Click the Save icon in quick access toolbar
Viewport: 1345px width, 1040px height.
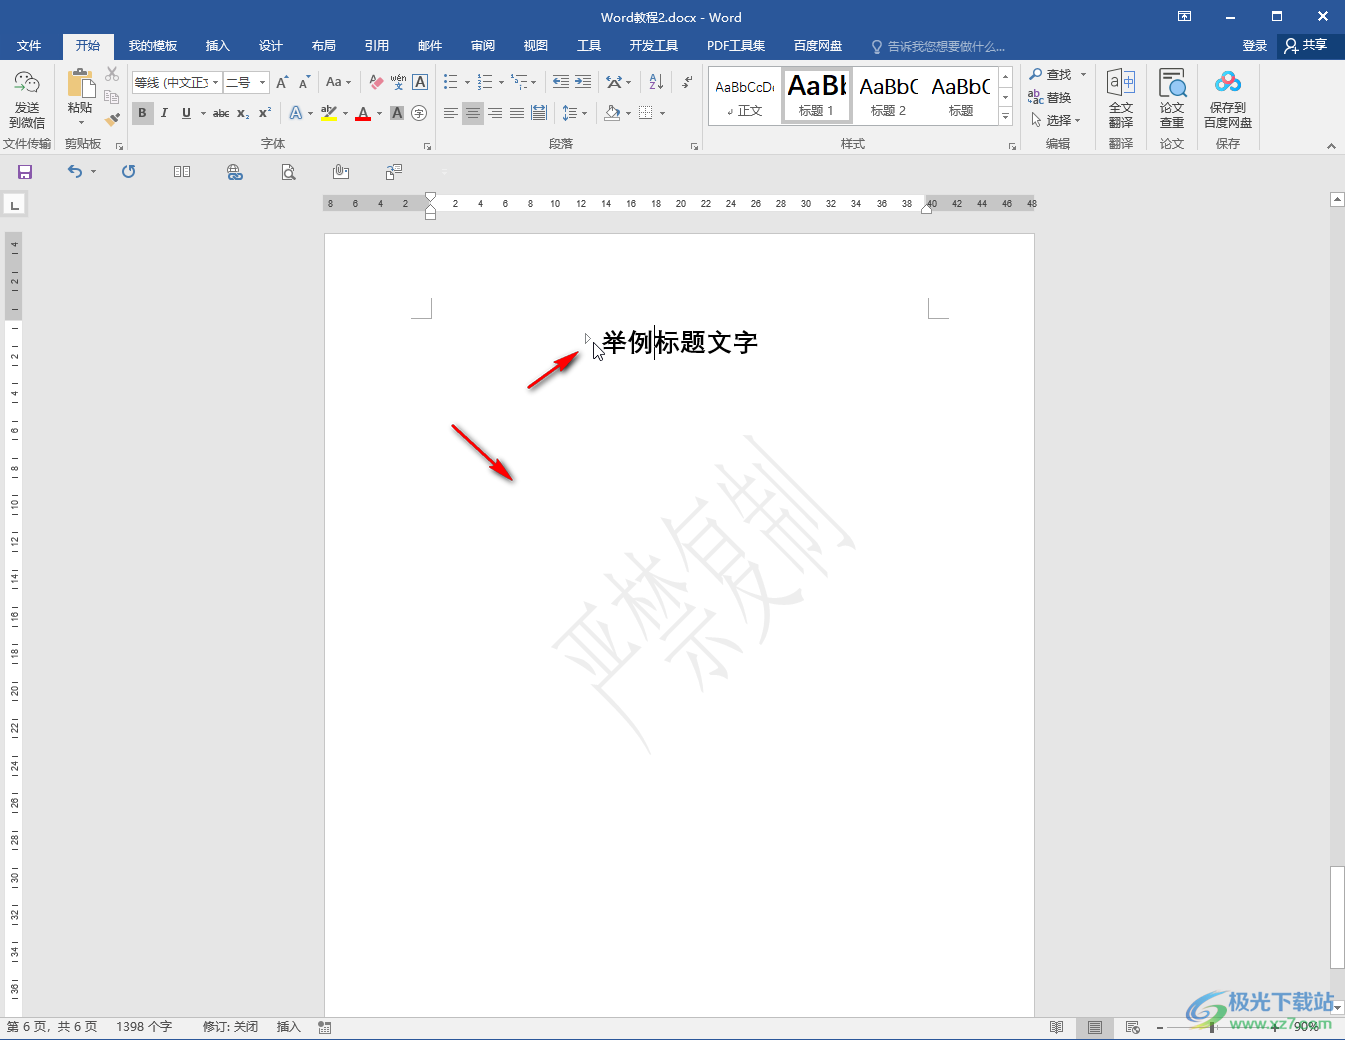click(25, 172)
